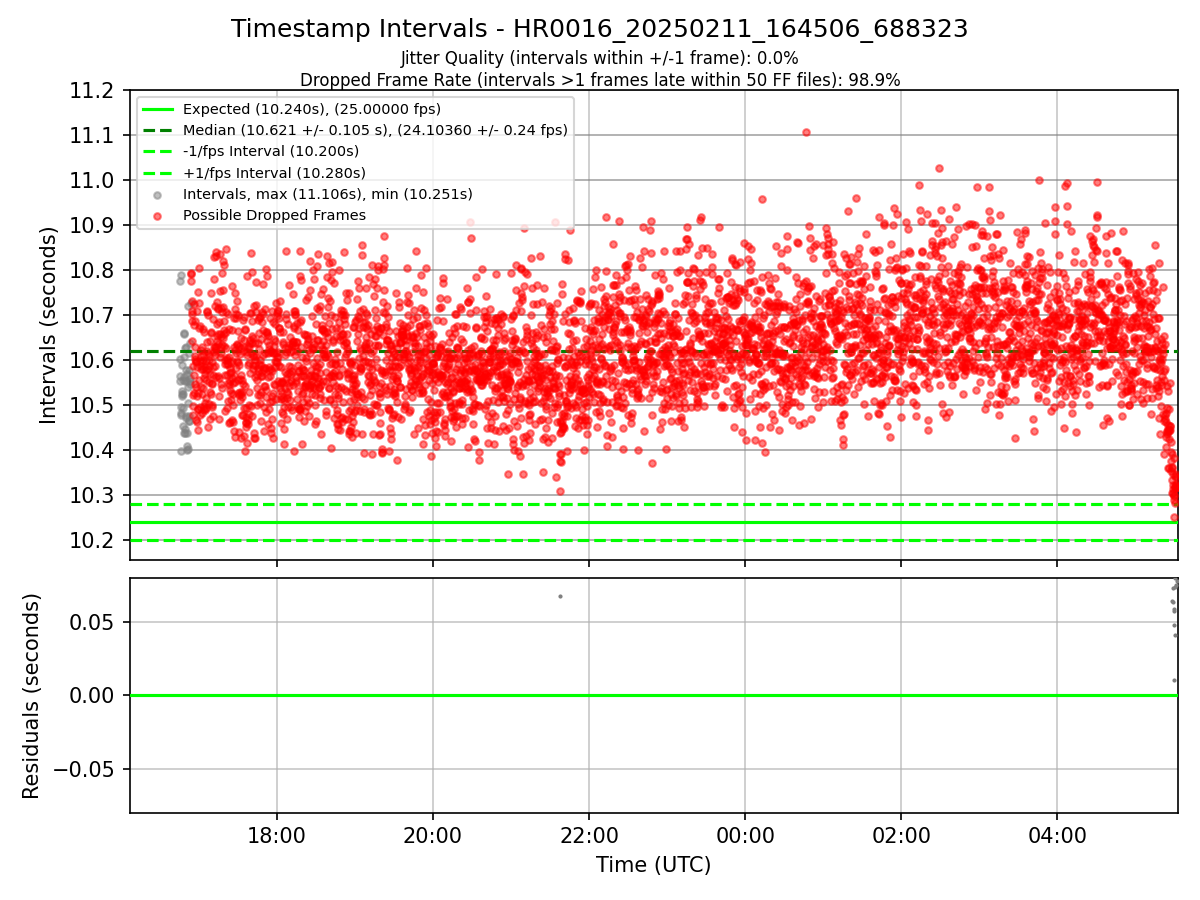Screen dimensions: 1200x900
Task: Click the '22:00' x-axis tick label
Action: 589,834
